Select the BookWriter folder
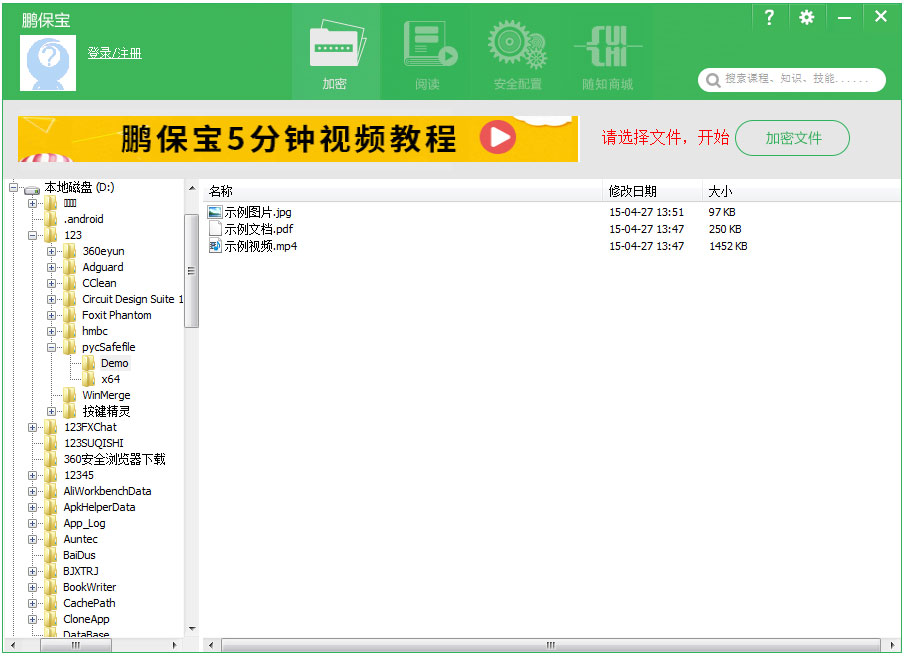 89,588
